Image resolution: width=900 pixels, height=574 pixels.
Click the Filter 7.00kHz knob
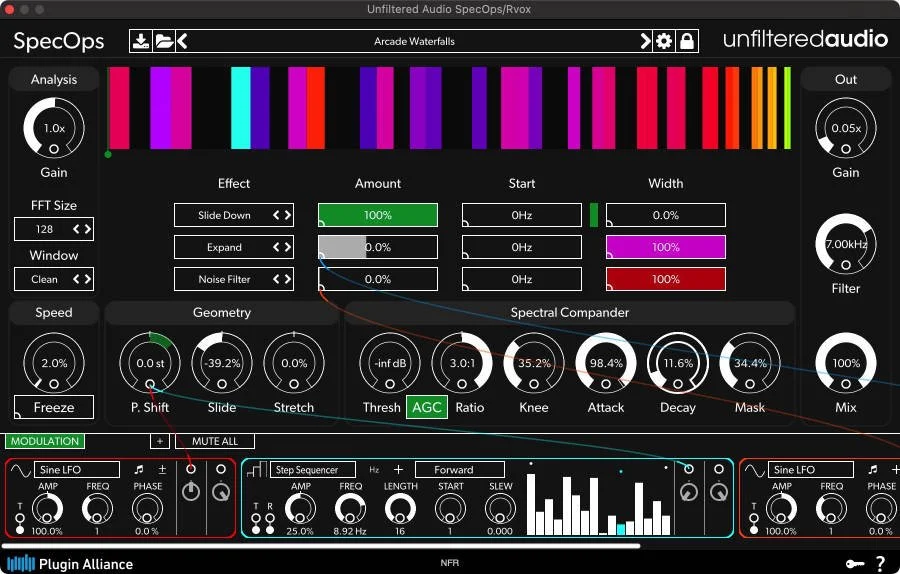846,245
